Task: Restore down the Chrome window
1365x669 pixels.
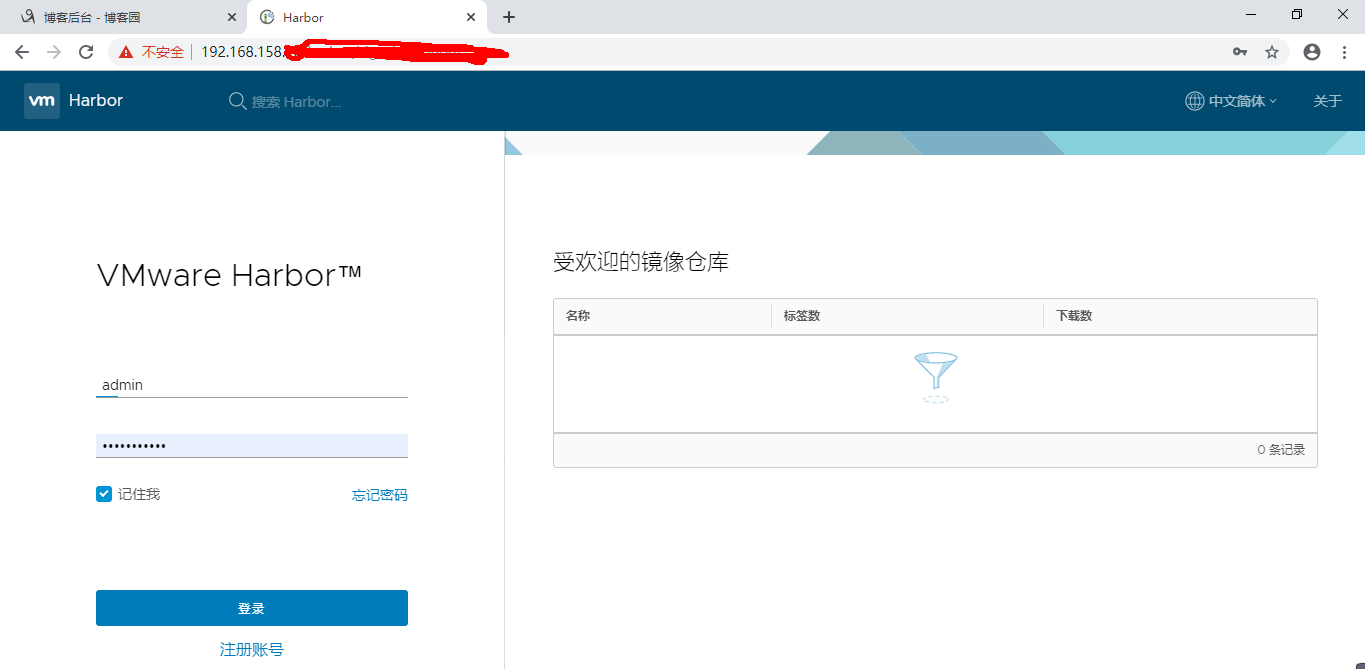Action: click(1297, 14)
